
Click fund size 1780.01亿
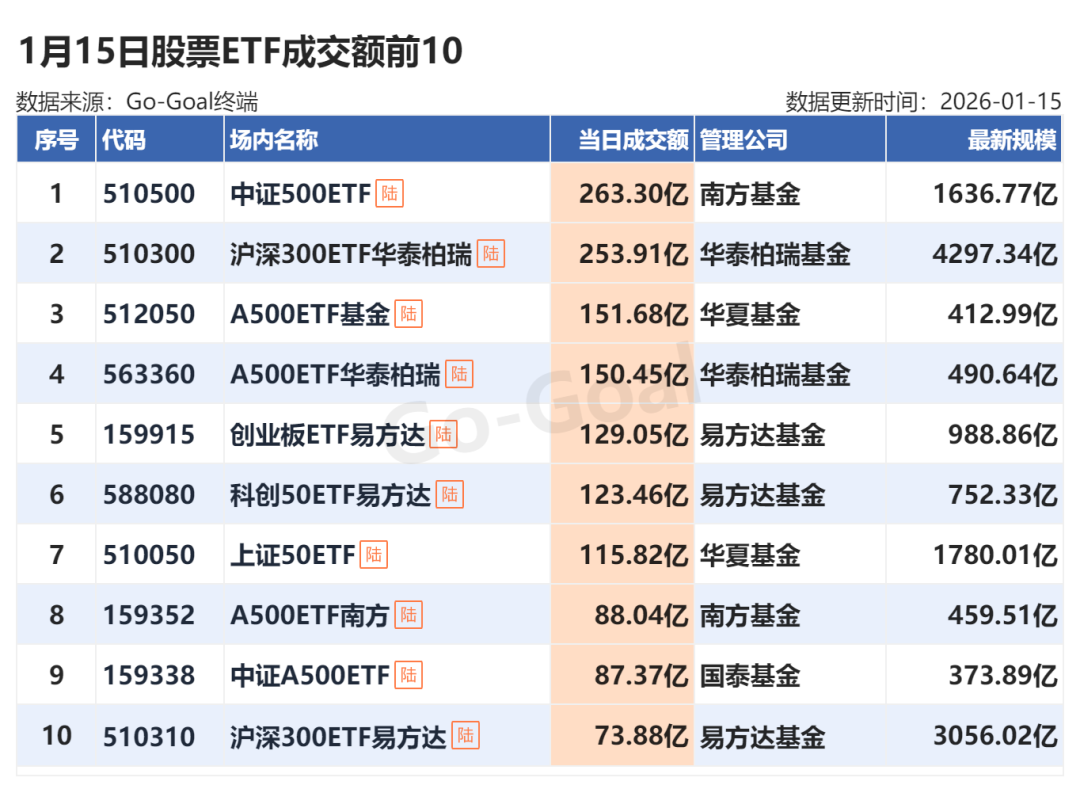[x=995, y=555]
